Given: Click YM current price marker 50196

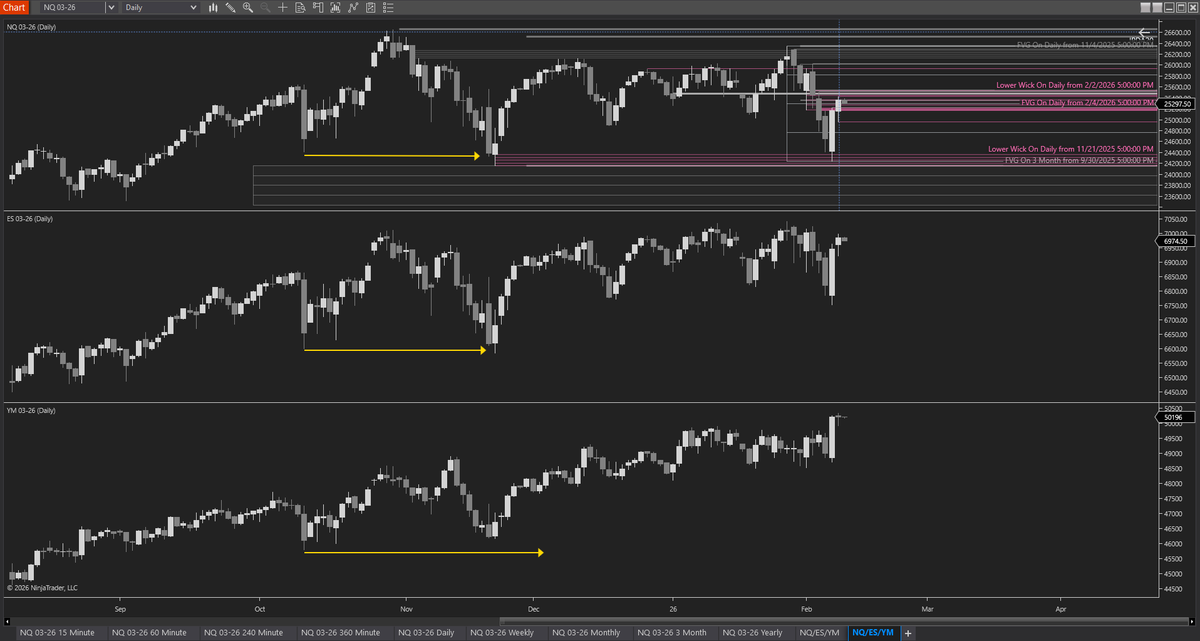Looking at the screenshot, I should (x=1174, y=418).
